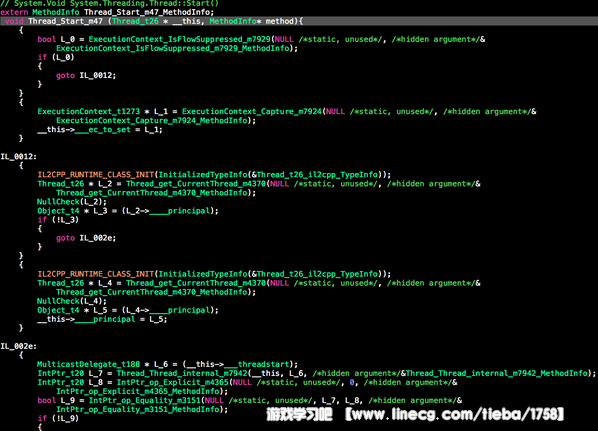Place cursor on the 'if (!L_3)' condition

[x=58, y=220]
